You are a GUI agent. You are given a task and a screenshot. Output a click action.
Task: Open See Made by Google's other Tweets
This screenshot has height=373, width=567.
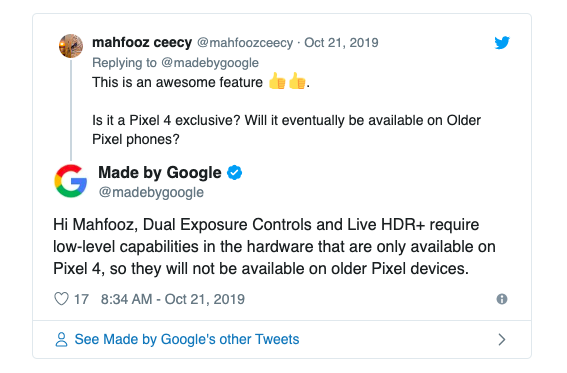point(187,339)
